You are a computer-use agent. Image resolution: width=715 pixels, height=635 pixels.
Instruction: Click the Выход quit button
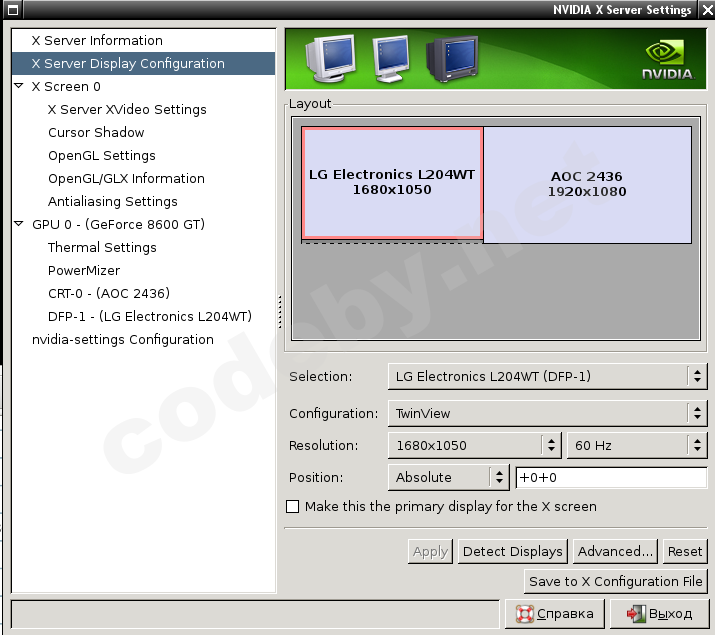tap(659, 614)
